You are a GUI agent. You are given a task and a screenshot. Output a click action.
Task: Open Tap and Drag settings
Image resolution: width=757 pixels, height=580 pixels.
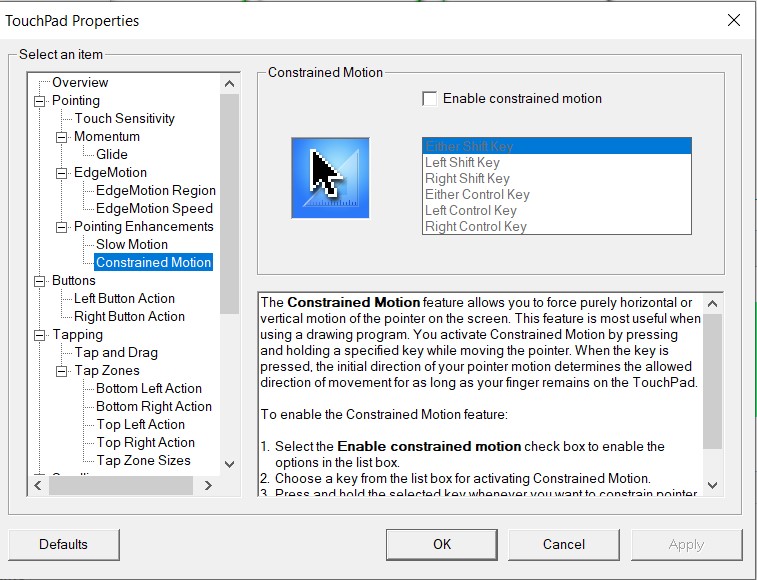(x=116, y=352)
